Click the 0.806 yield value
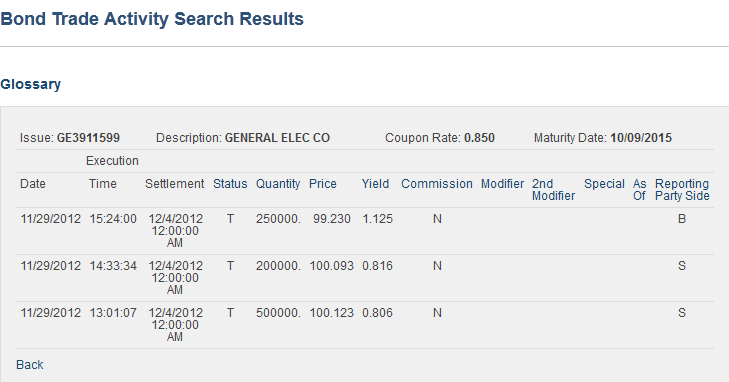The image size is (729, 382). tap(378, 313)
